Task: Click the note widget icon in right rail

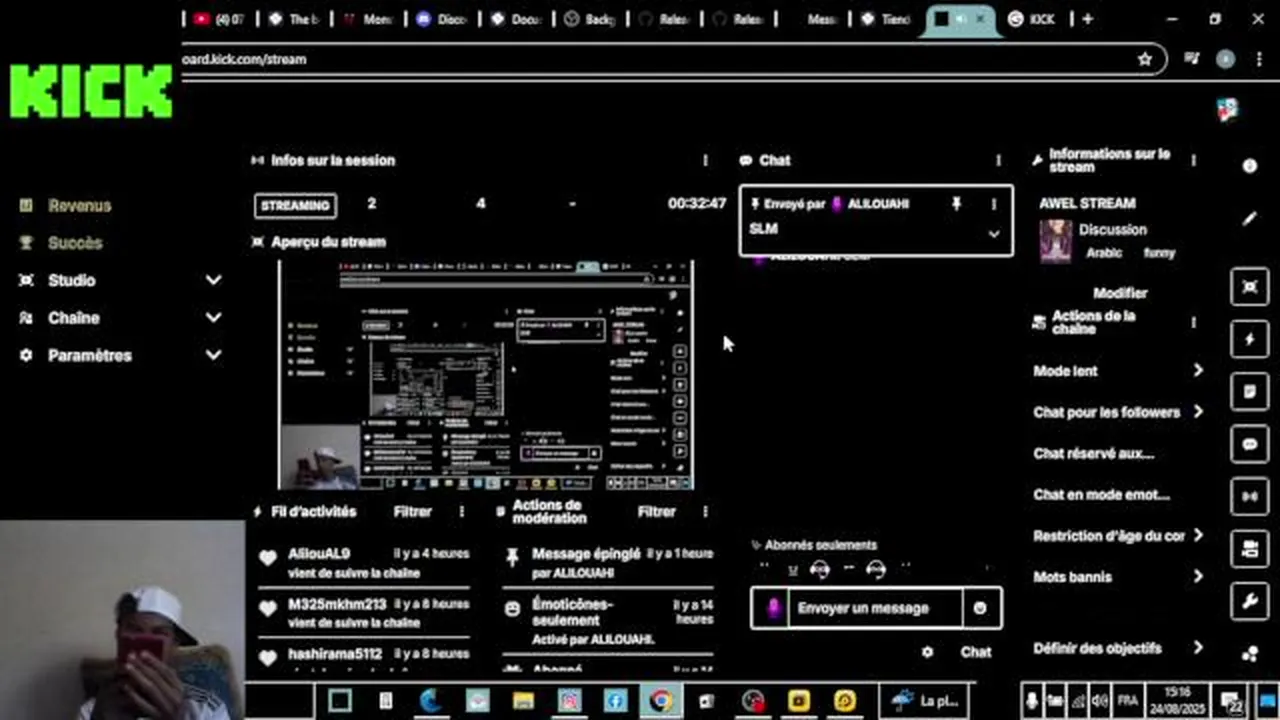Action: (1249, 392)
